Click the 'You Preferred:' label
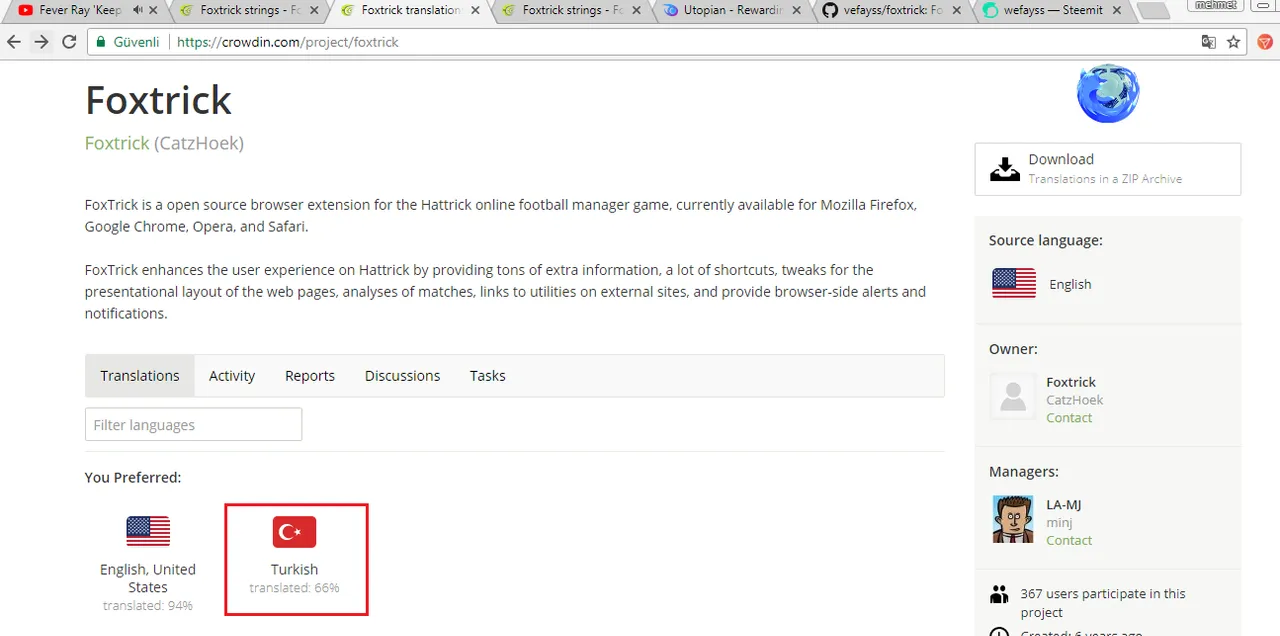This screenshot has width=1280, height=636. click(133, 478)
